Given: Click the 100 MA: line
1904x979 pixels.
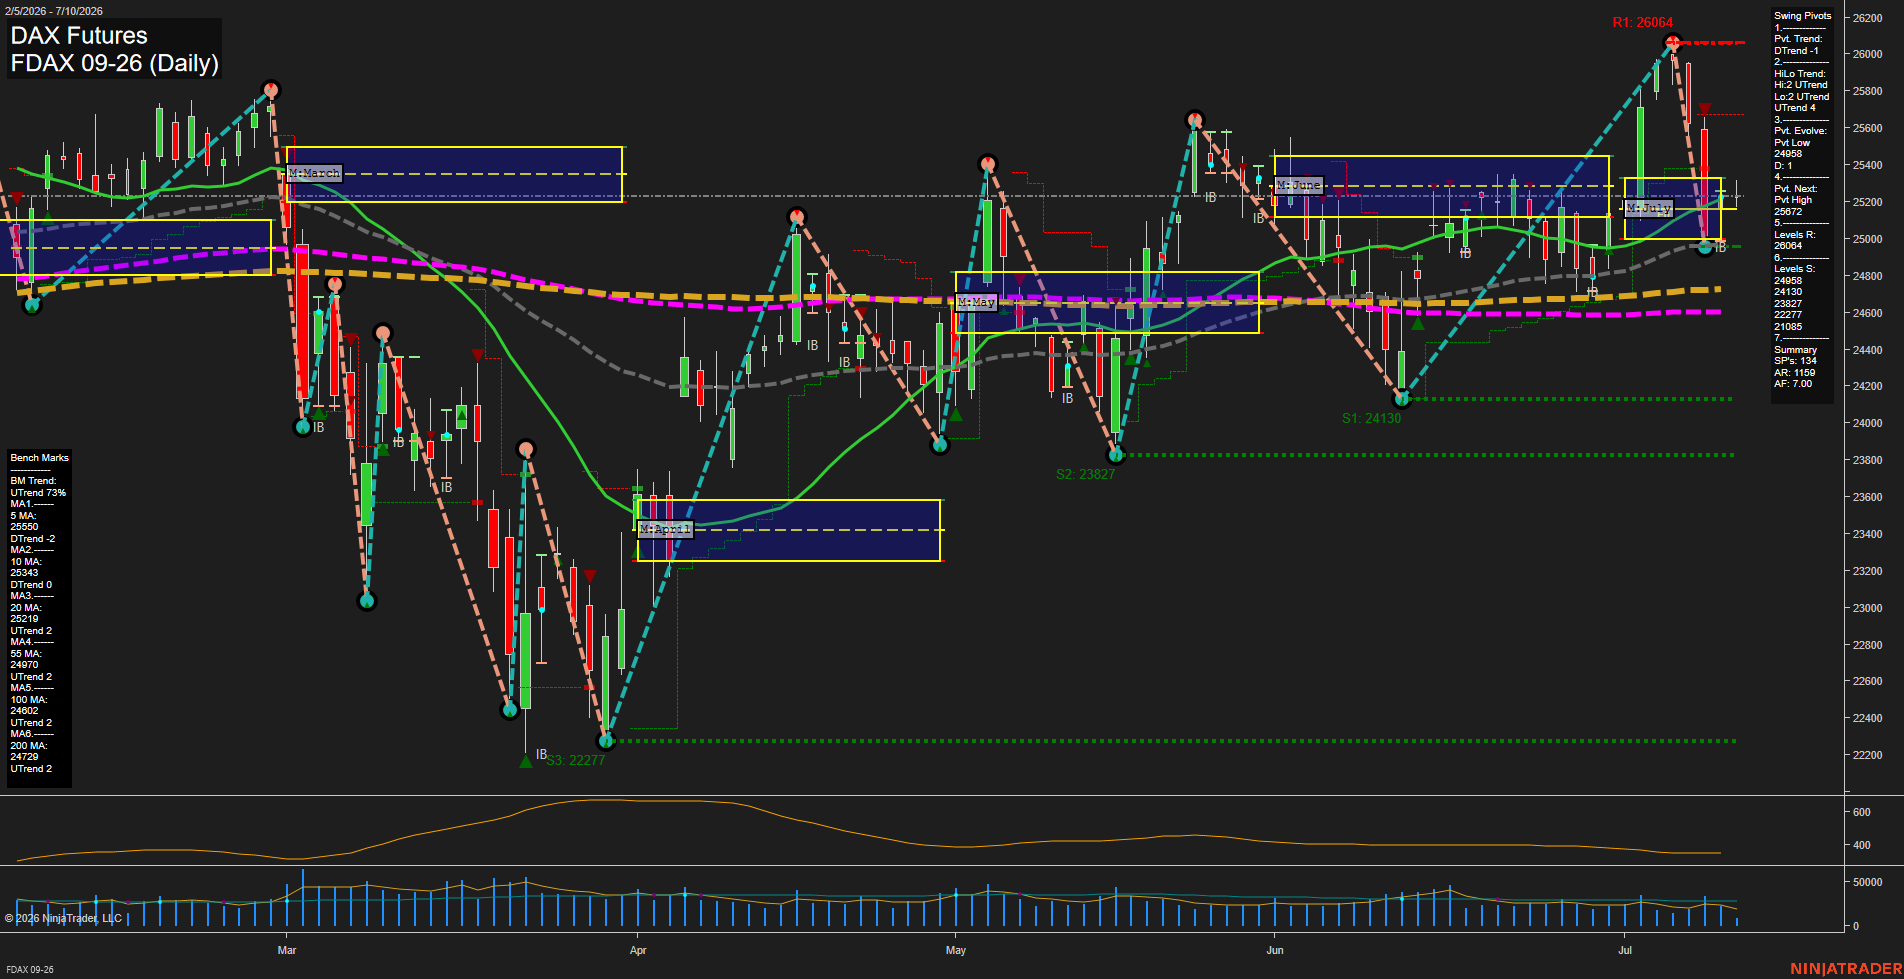Looking at the screenshot, I should click(29, 700).
